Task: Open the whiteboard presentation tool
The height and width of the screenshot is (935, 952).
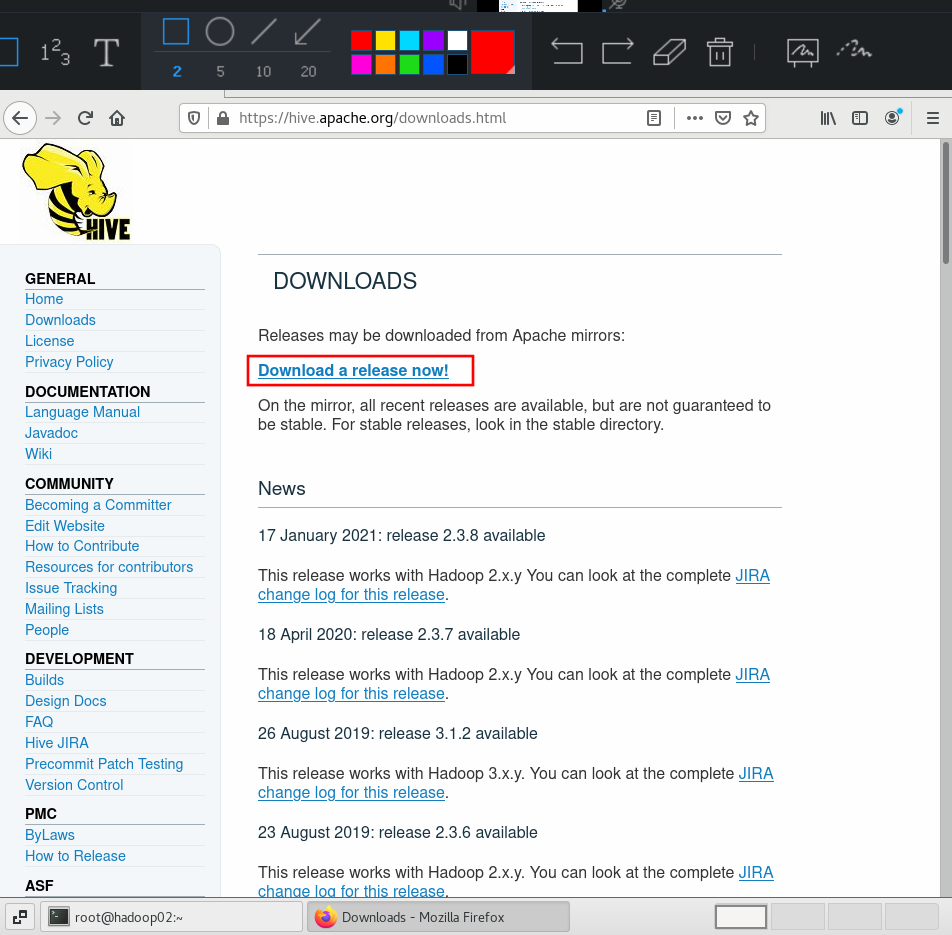Action: [x=803, y=52]
